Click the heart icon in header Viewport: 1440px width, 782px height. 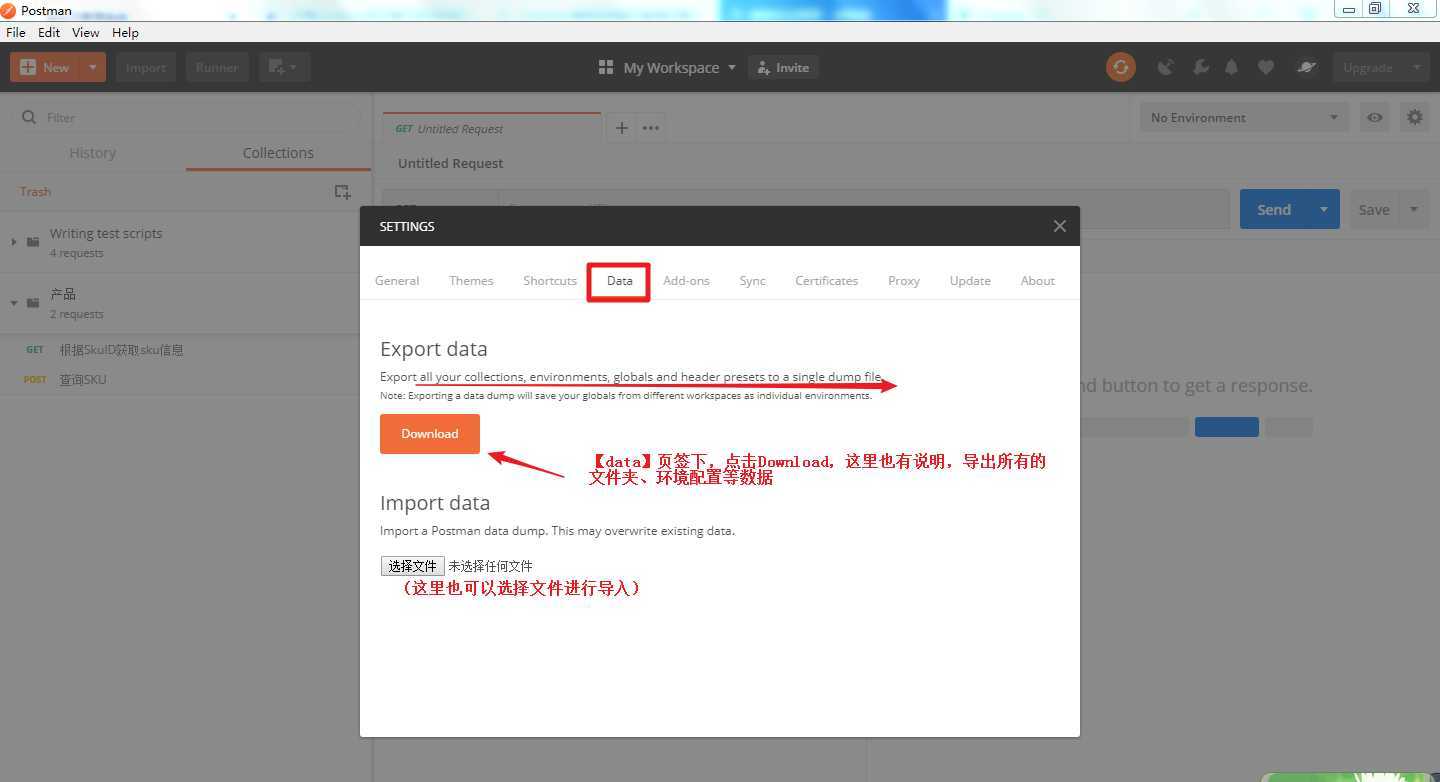(x=1266, y=67)
